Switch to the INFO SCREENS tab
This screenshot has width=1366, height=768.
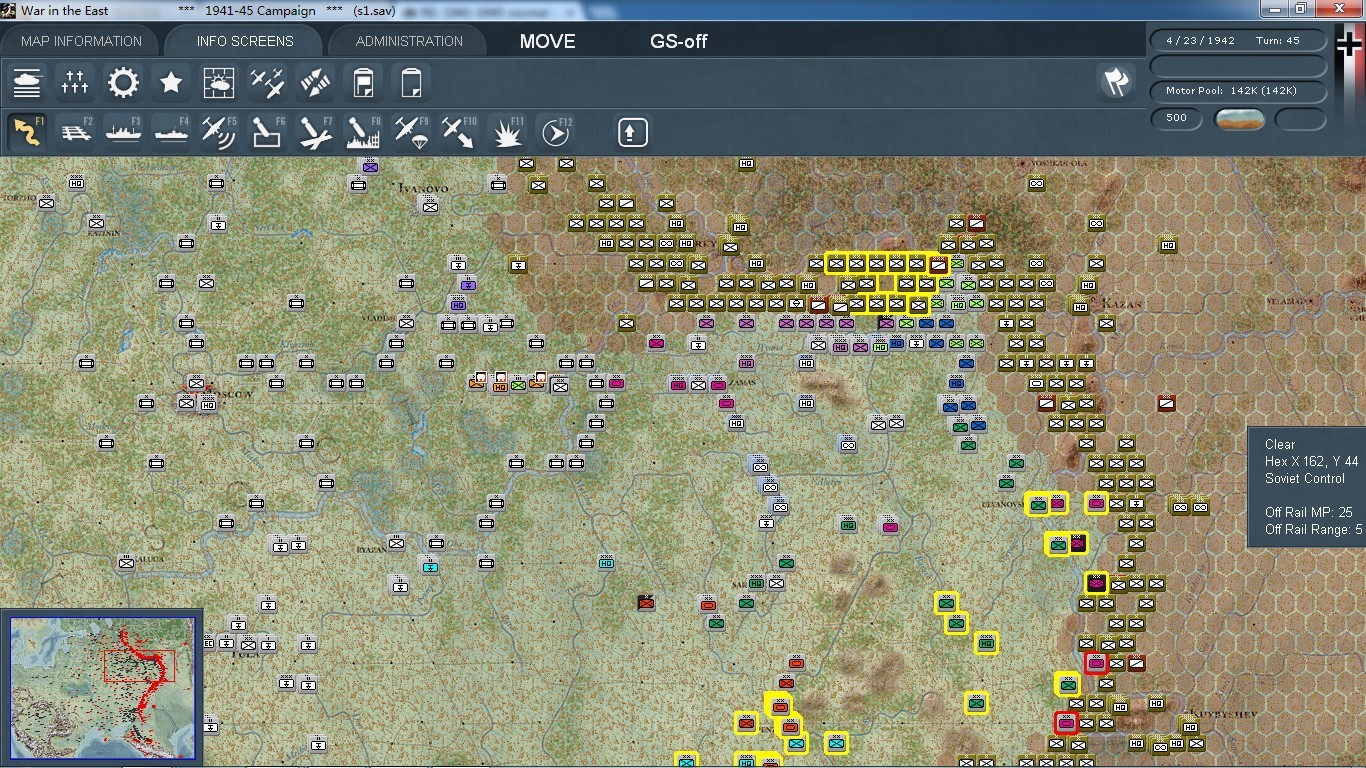pyautogui.click(x=245, y=41)
